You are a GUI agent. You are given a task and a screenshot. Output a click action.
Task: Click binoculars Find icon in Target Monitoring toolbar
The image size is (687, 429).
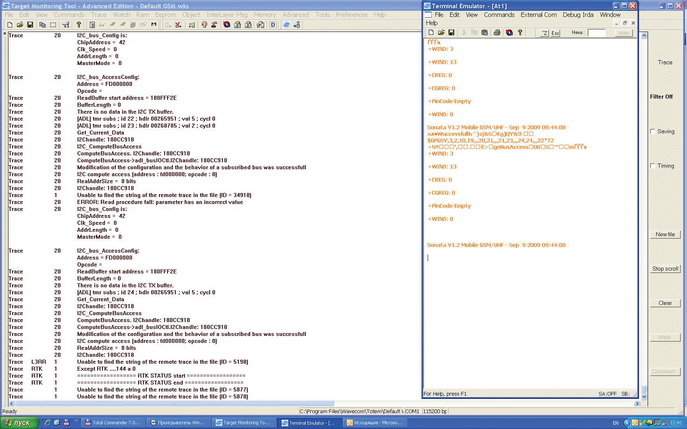(x=153, y=25)
